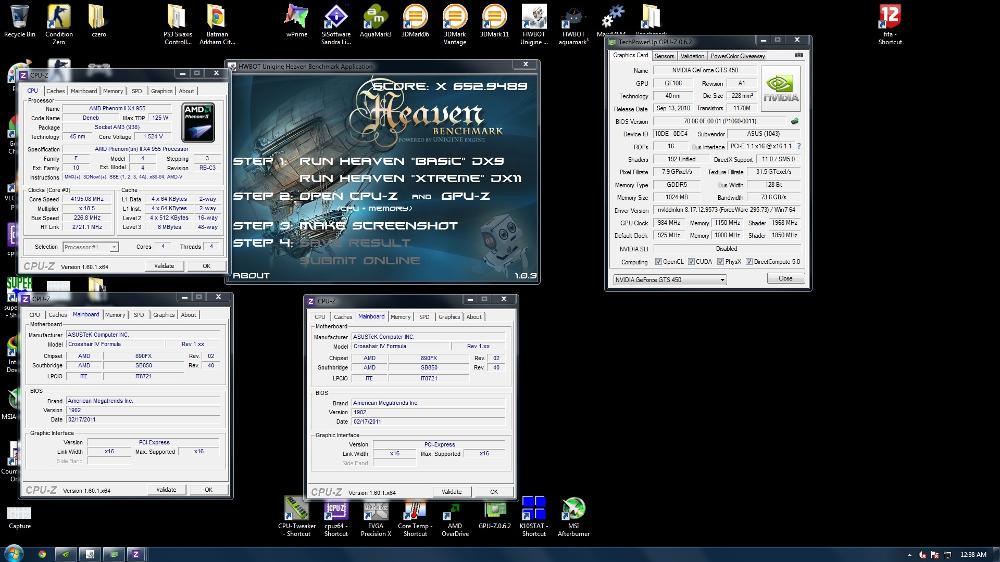Launch the EVGA Precision X icon

tap(376, 517)
